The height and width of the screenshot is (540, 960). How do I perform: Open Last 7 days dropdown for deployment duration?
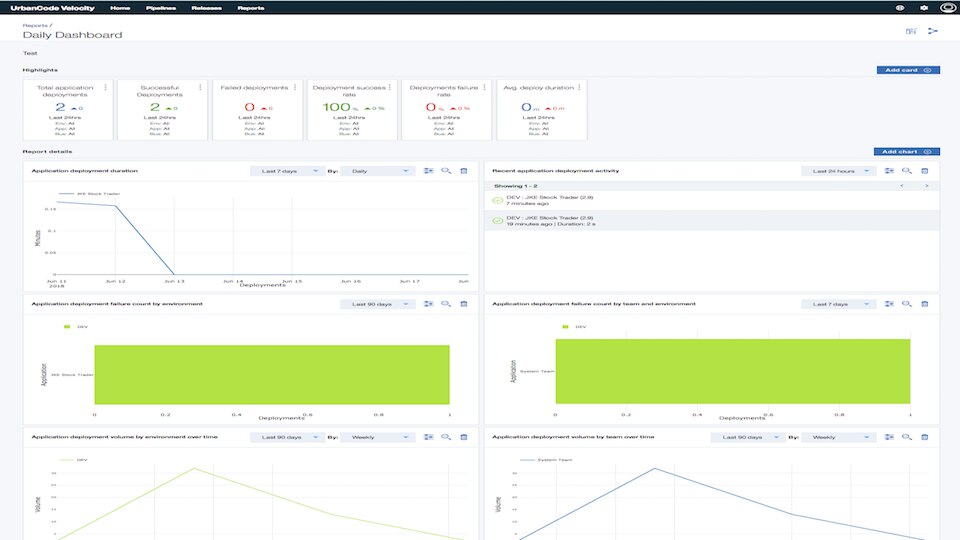pos(287,171)
